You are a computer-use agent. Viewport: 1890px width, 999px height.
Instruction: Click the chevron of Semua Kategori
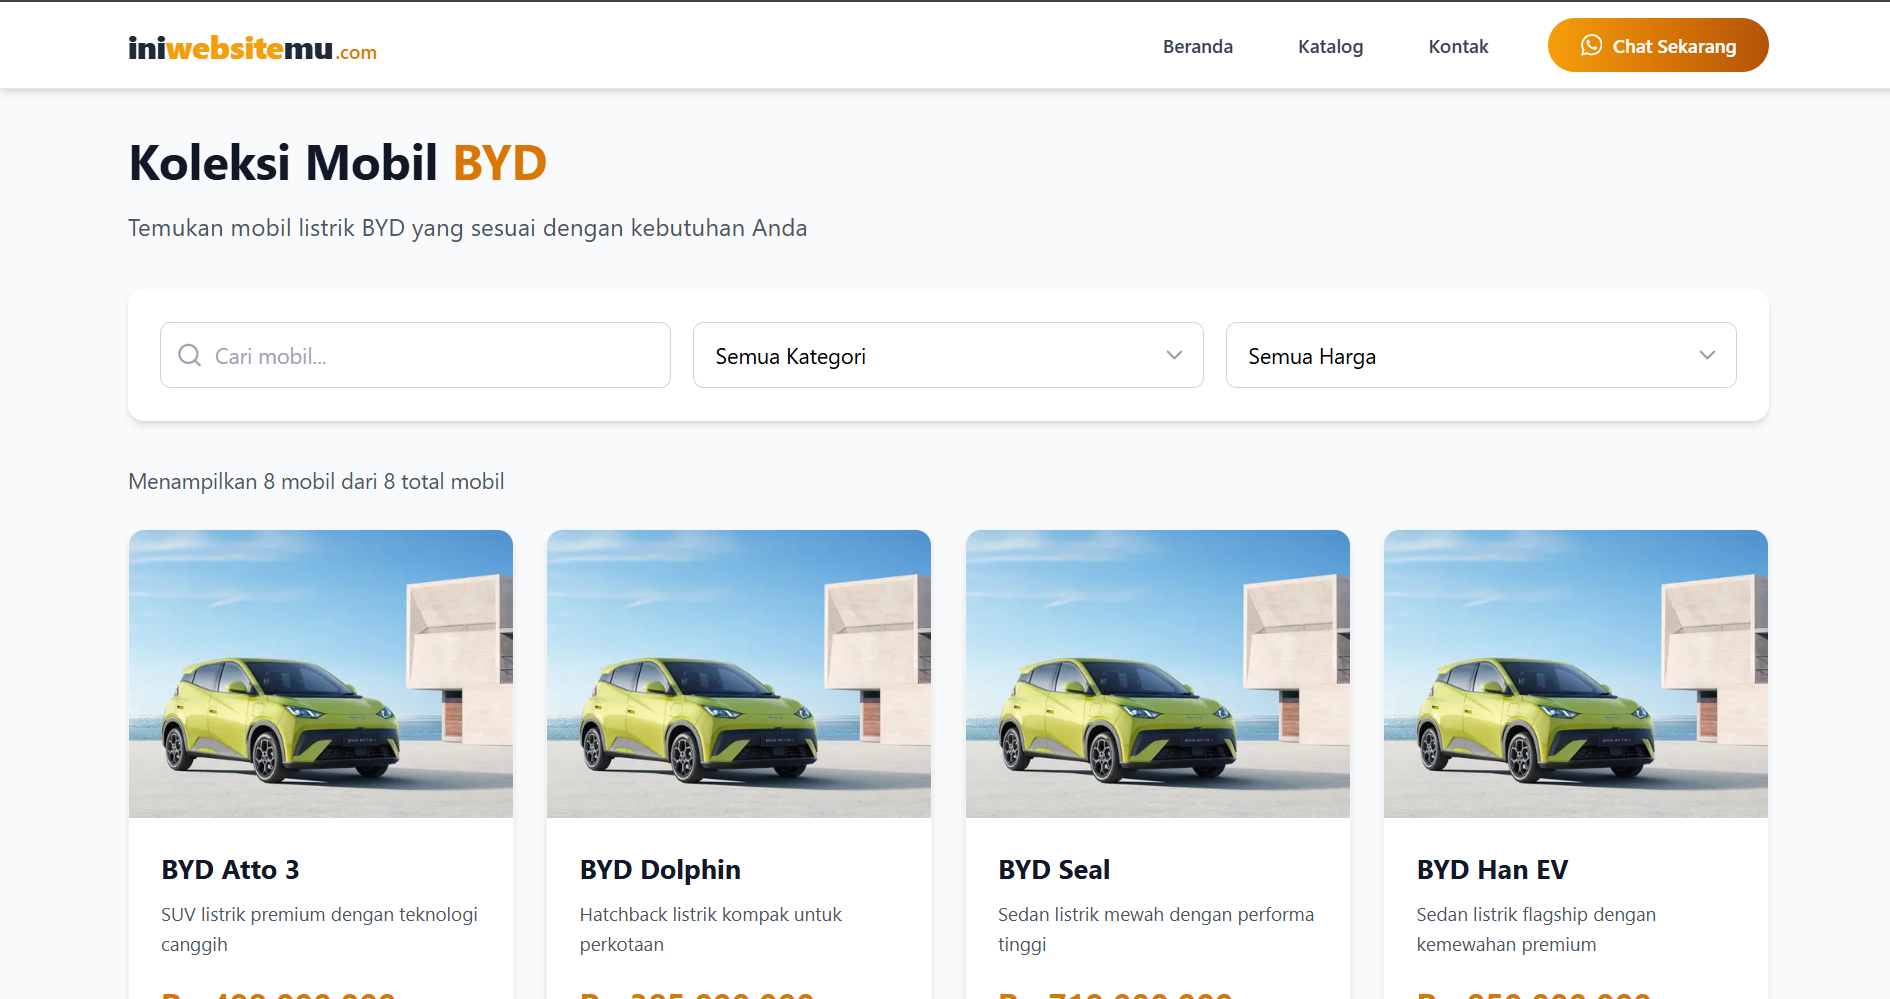tap(1174, 355)
